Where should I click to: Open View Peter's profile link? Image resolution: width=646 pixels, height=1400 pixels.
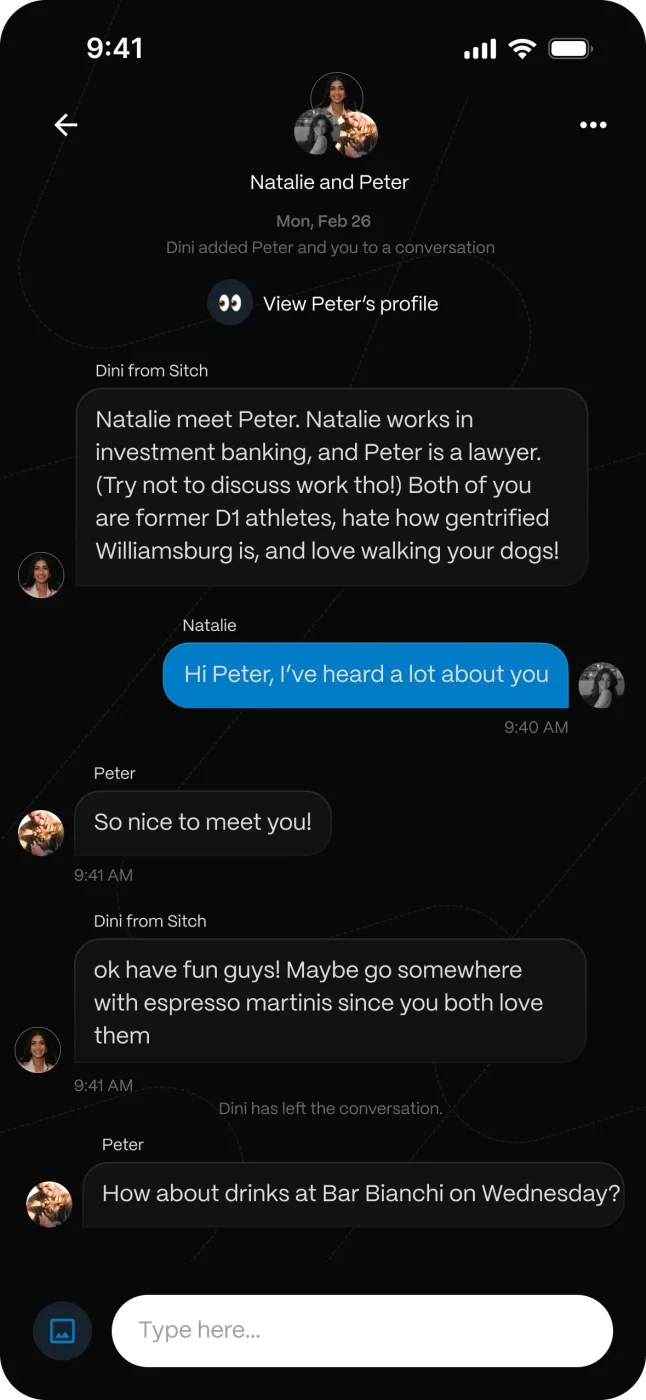pyautogui.click(x=350, y=304)
